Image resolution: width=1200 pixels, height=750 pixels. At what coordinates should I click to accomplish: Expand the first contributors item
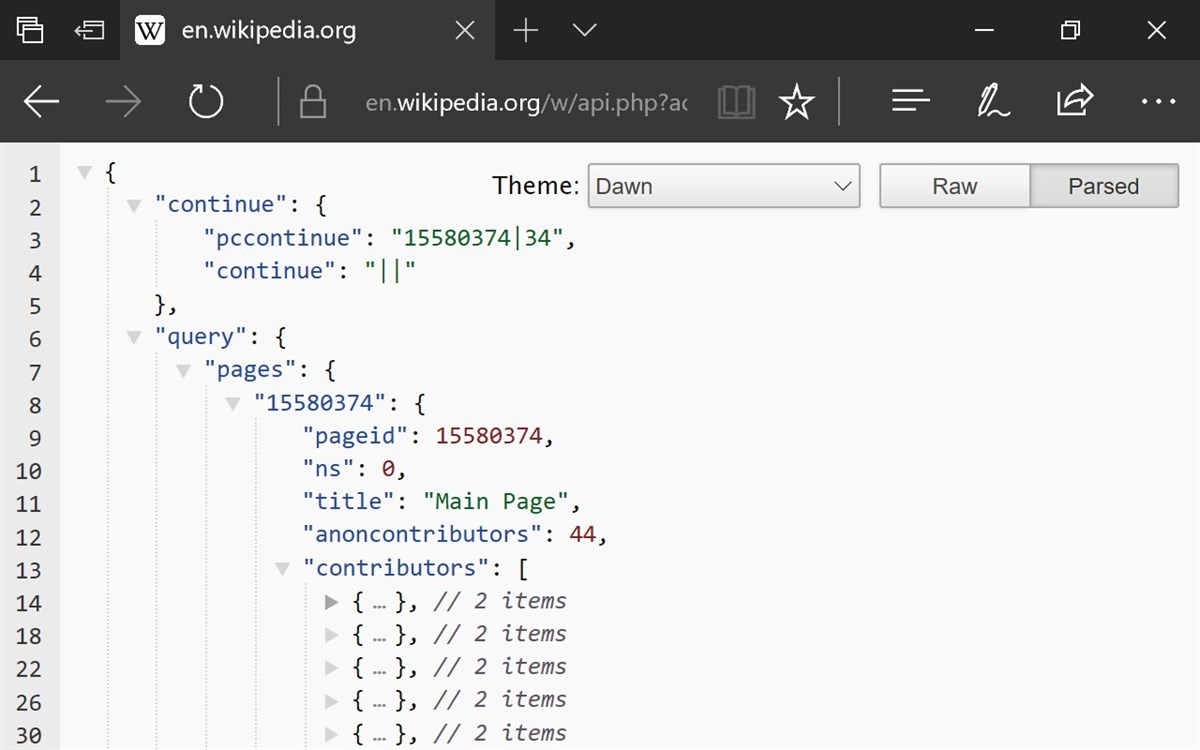click(x=331, y=601)
